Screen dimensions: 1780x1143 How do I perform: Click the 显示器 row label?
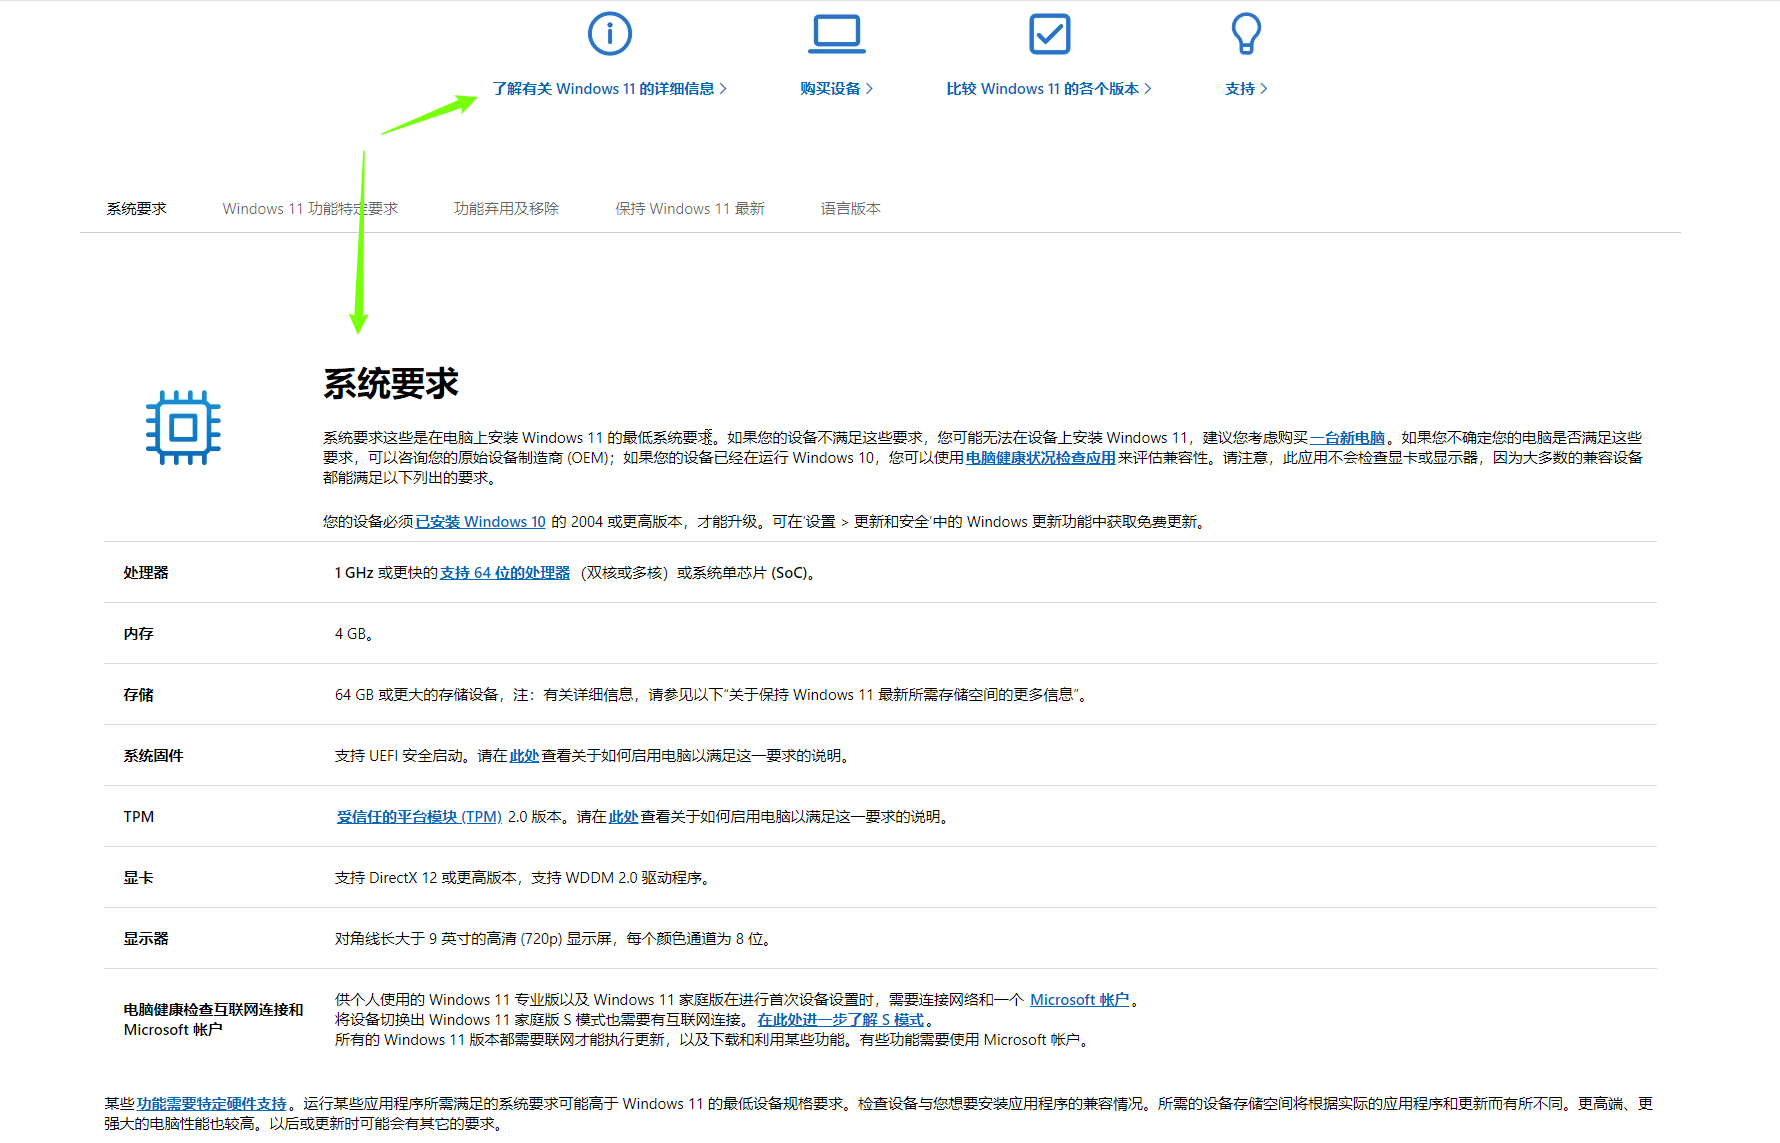click(146, 939)
